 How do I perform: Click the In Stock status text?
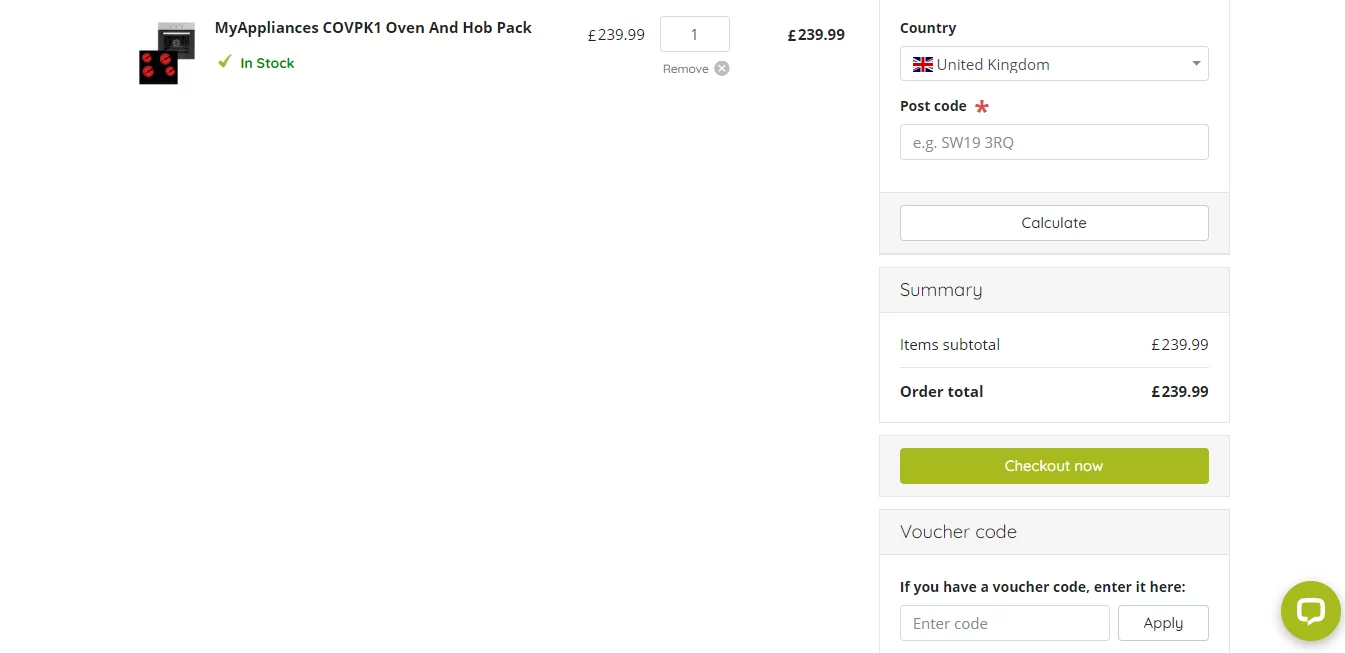tap(267, 63)
